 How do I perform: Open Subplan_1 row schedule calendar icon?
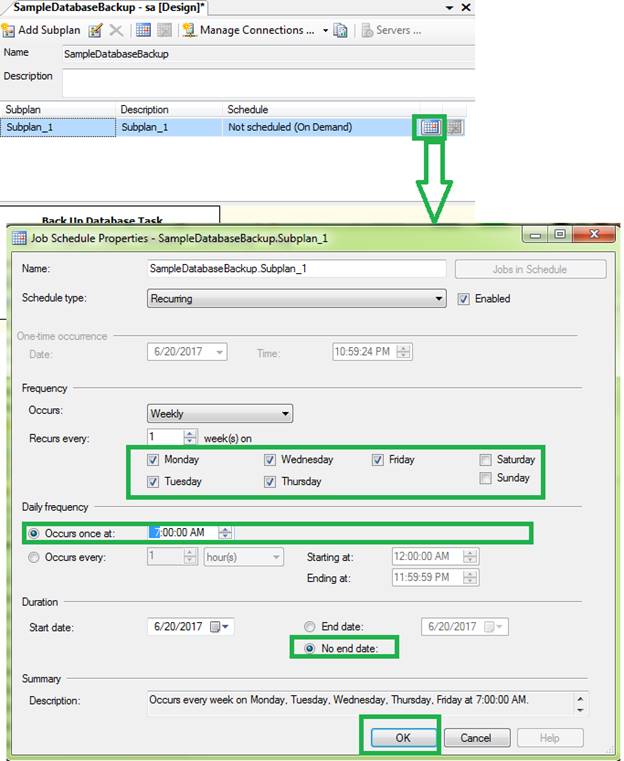430,128
